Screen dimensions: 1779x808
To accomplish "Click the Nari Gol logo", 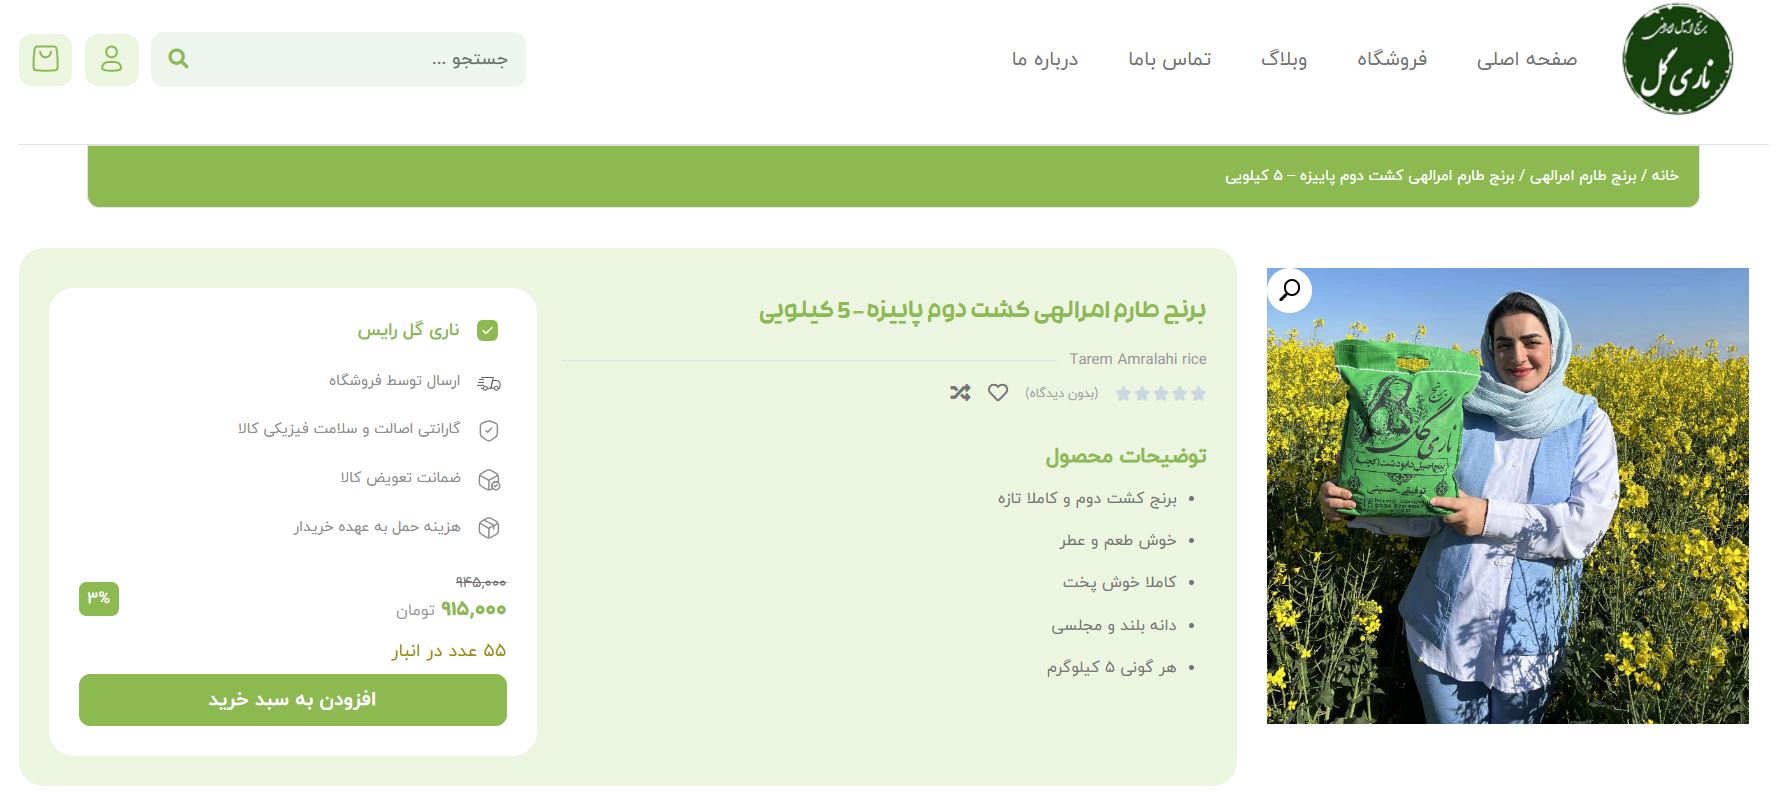I will tap(1678, 59).
